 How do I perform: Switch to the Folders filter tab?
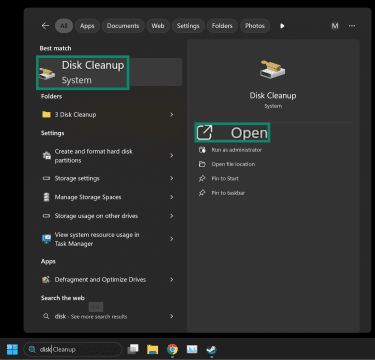coord(222,26)
